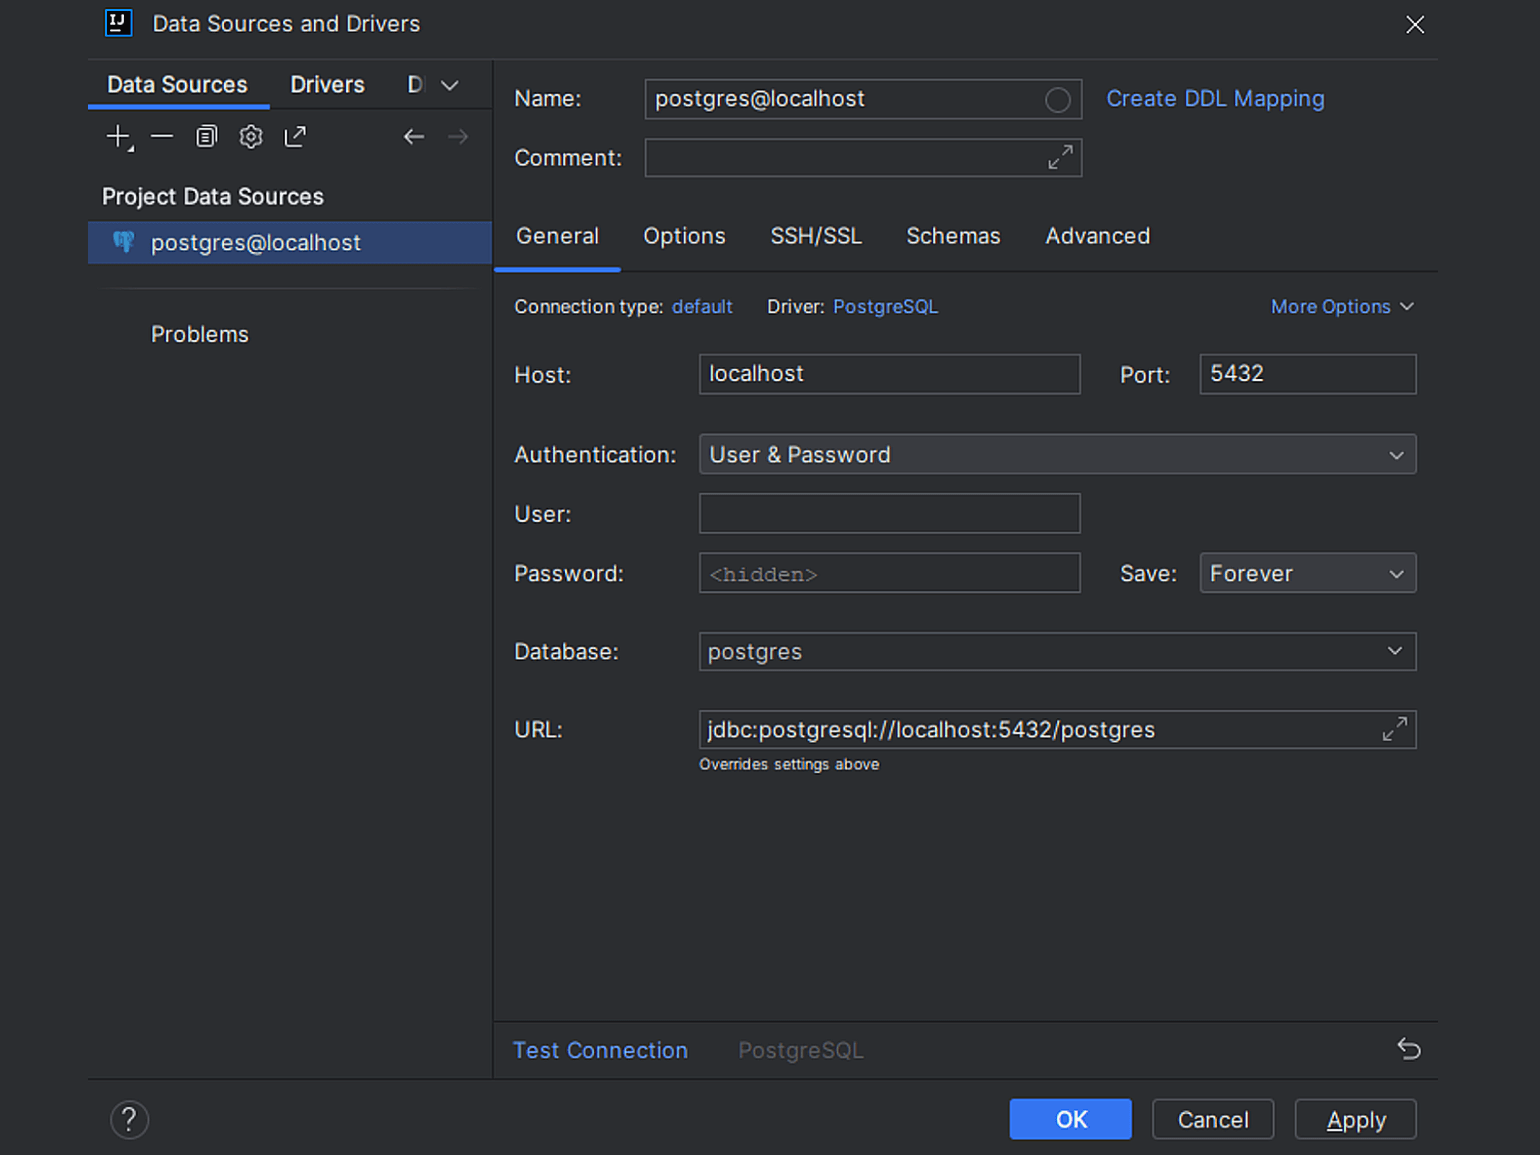The width and height of the screenshot is (1540, 1155).
Task: Expand the Comment field editor
Action: coord(1060,157)
